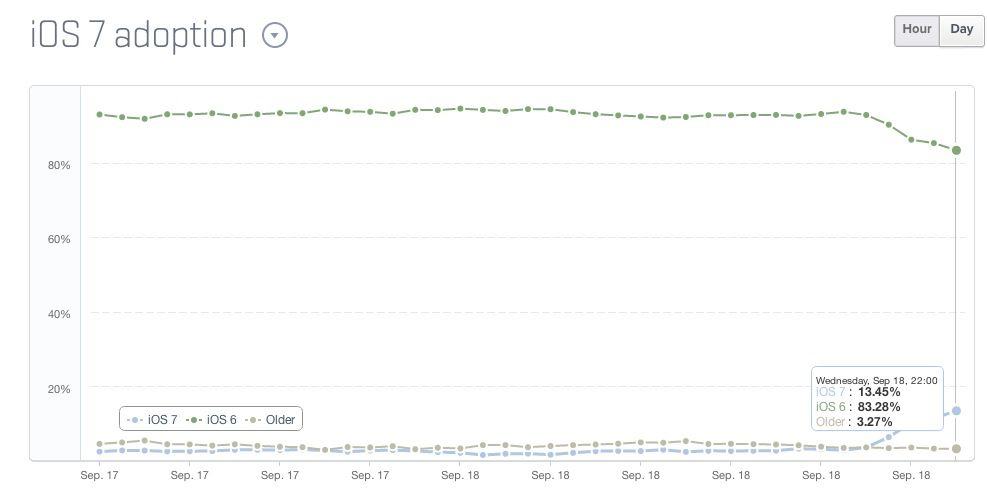Click the first iOS 6 data point on left

tap(99, 114)
